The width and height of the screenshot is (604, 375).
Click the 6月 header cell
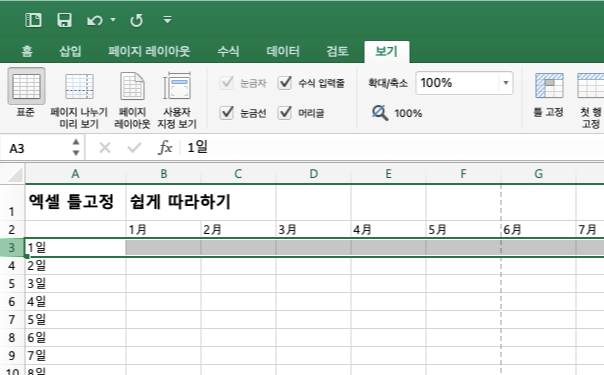click(539, 230)
